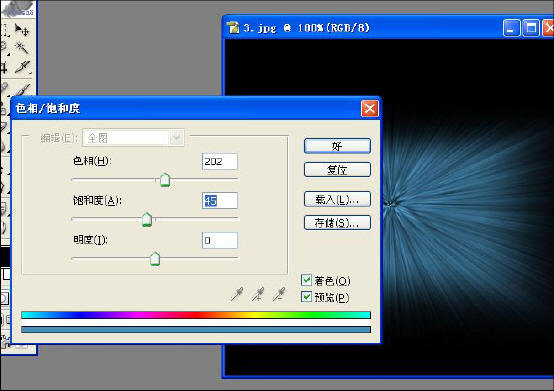Confirm with the 好 button

click(x=337, y=146)
